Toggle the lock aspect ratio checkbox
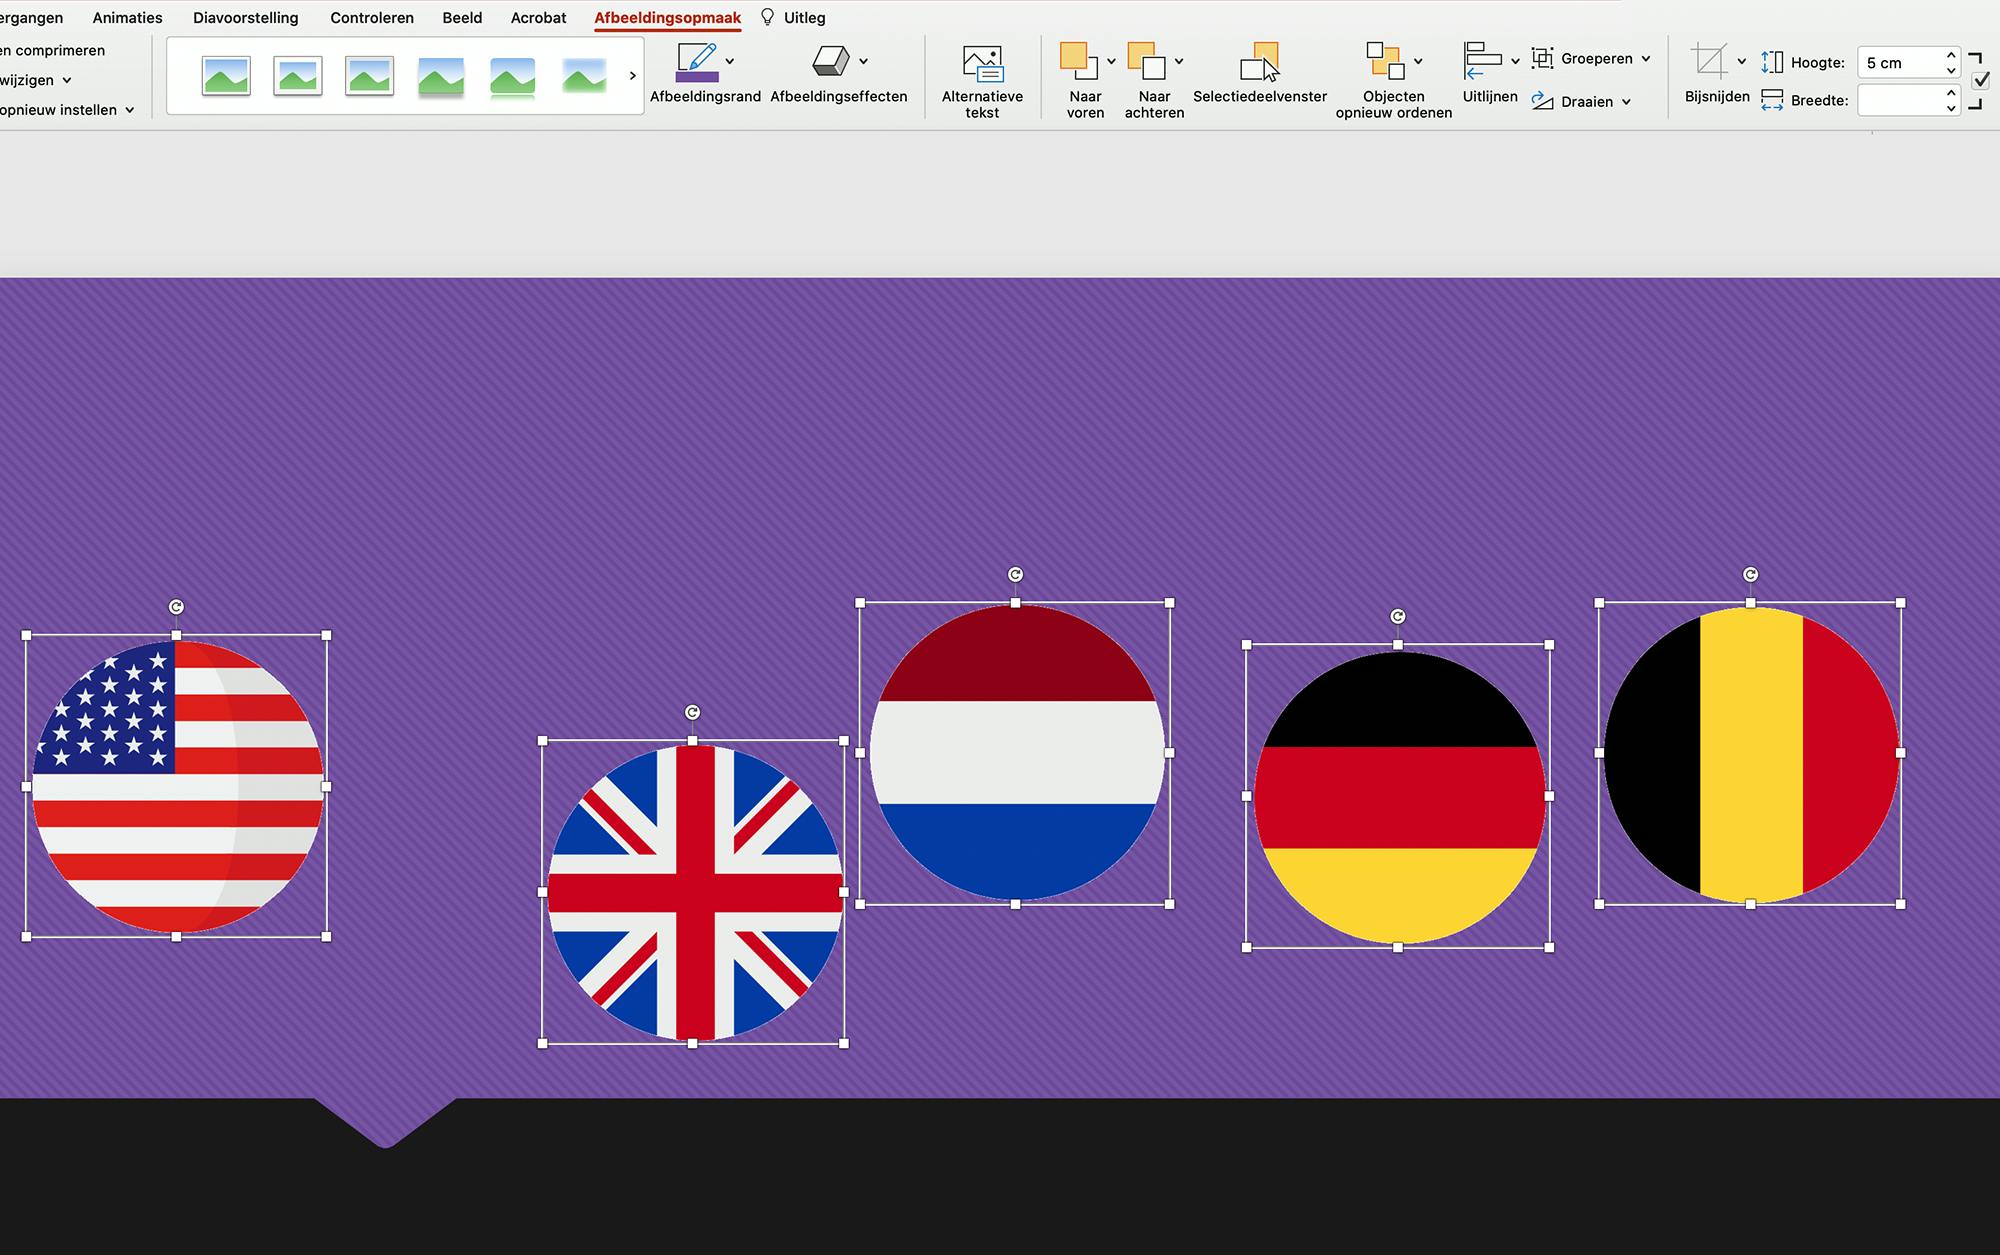The height and width of the screenshot is (1255, 2000). click(x=1981, y=81)
